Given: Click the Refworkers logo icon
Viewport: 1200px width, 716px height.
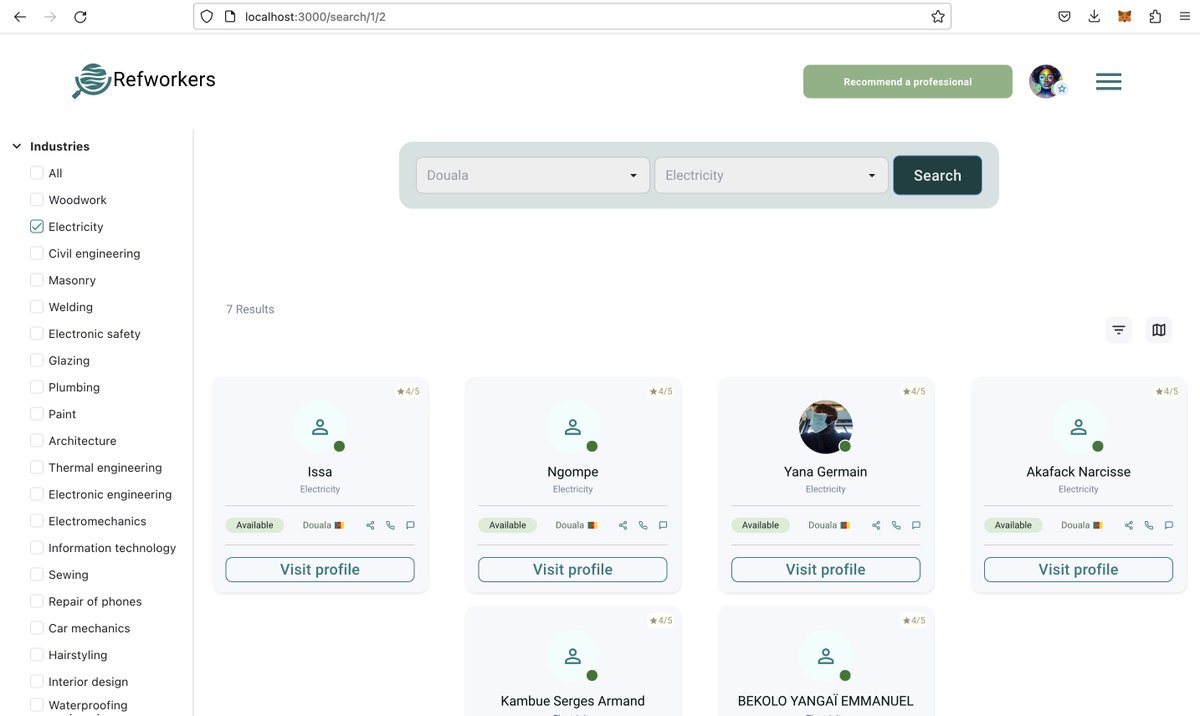Looking at the screenshot, I should coord(91,81).
